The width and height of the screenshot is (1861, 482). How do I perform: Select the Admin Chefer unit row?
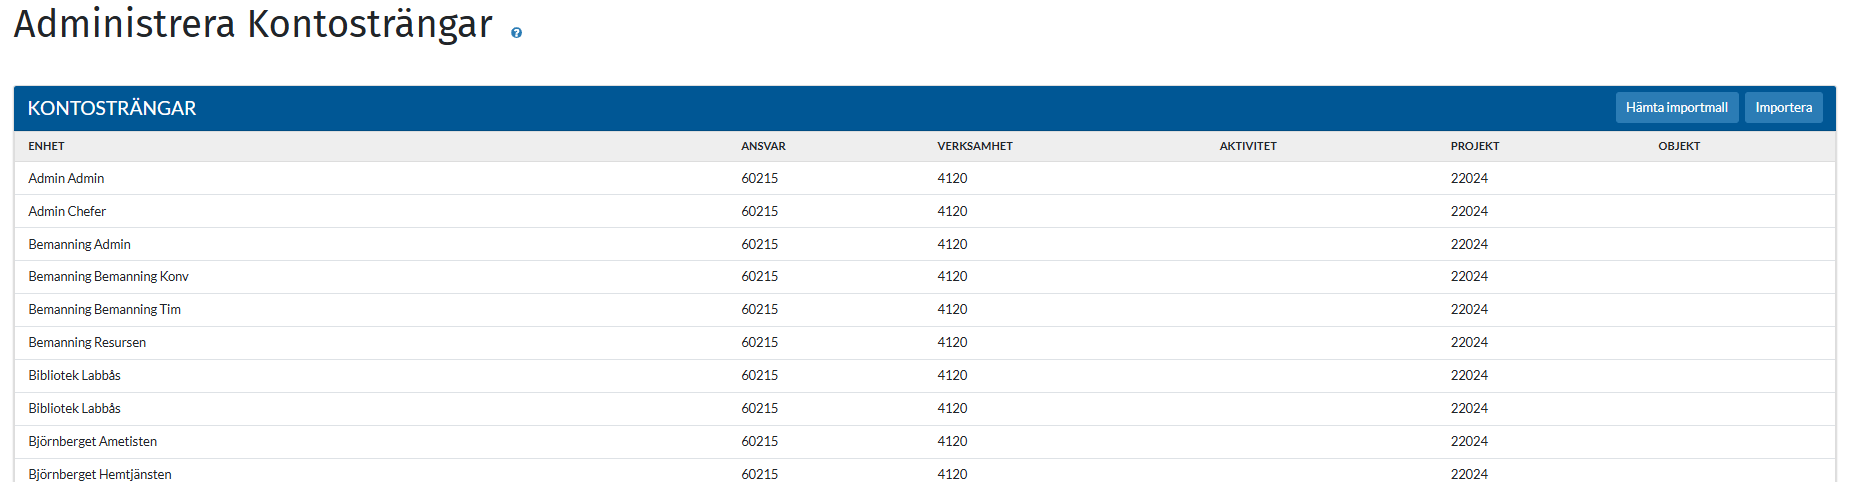[x=67, y=211]
